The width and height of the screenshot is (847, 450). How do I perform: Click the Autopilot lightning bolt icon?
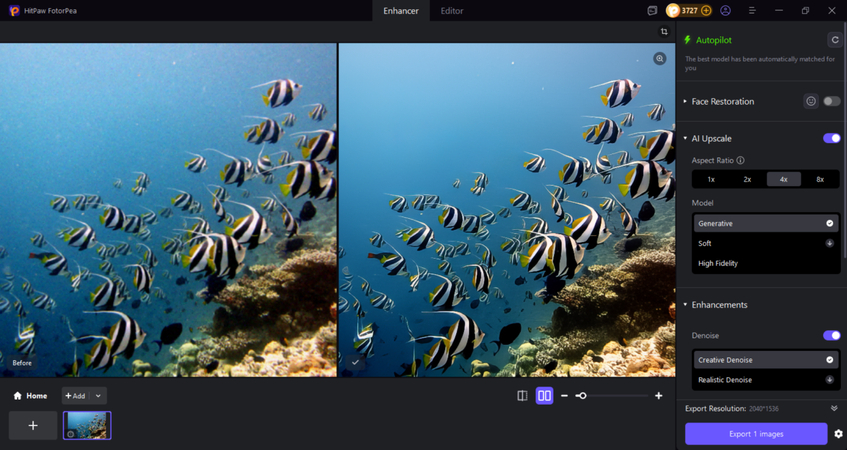[688, 40]
